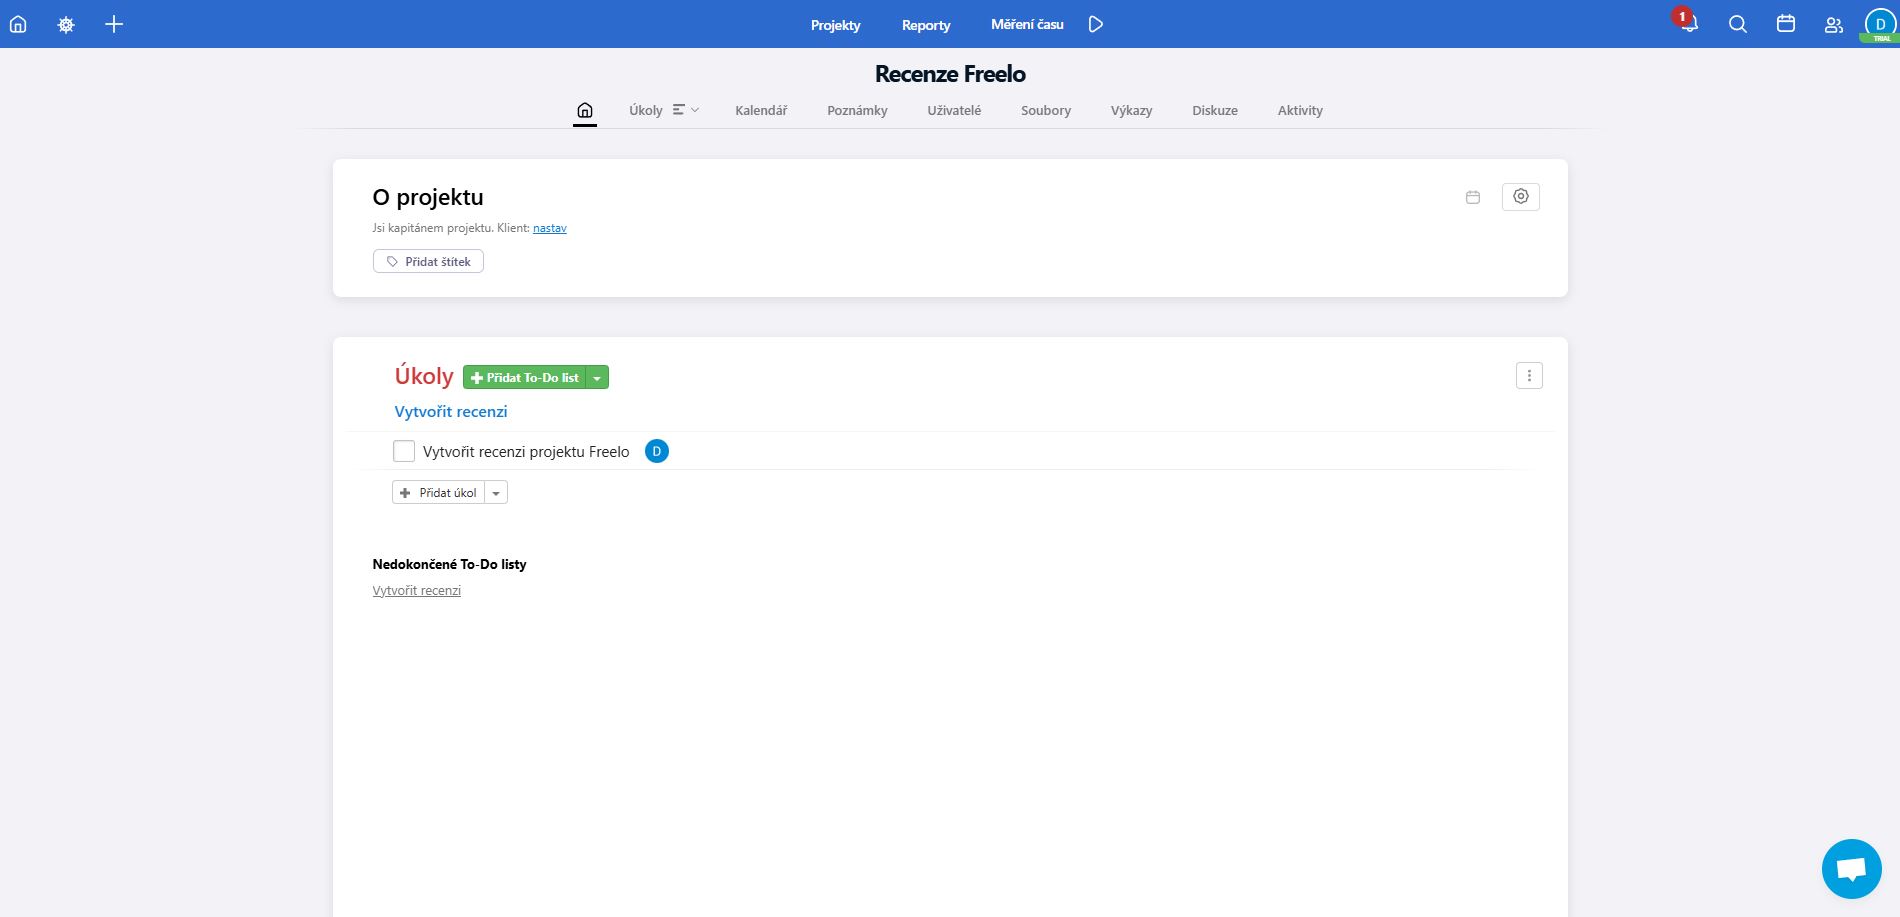The width and height of the screenshot is (1900, 917).
Task: Open Vytvořit recenzi under Nedokončené To-Do listy
Action: 417,591
